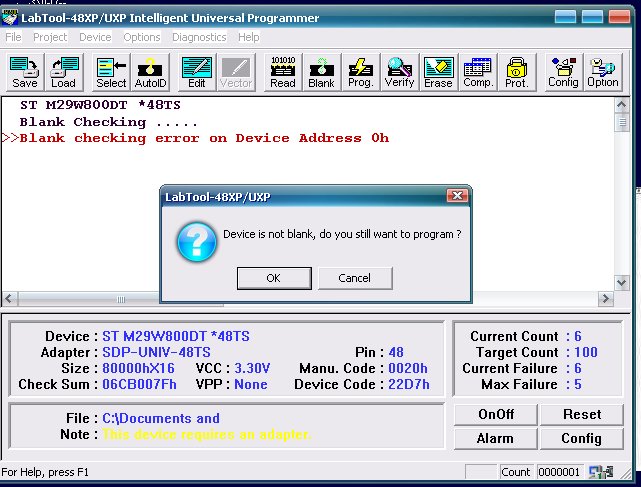The height and width of the screenshot is (487, 641).
Task: Click the horizontal scroll left arrow
Action: pyautogui.click(x=9, y=299)
